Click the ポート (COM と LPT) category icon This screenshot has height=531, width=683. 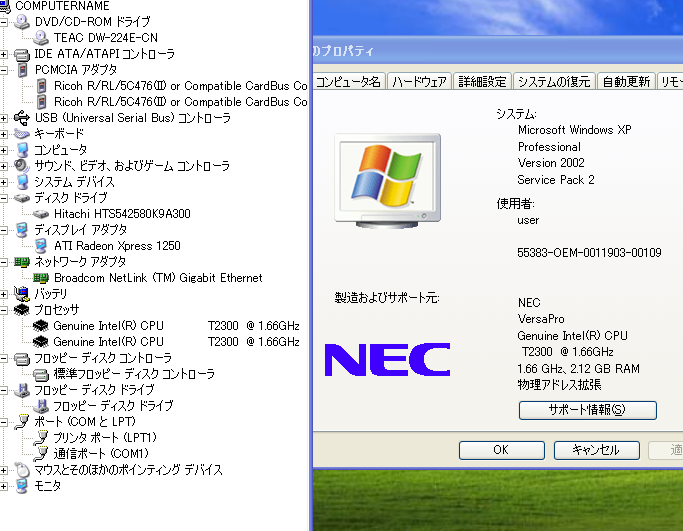[22, 422]
